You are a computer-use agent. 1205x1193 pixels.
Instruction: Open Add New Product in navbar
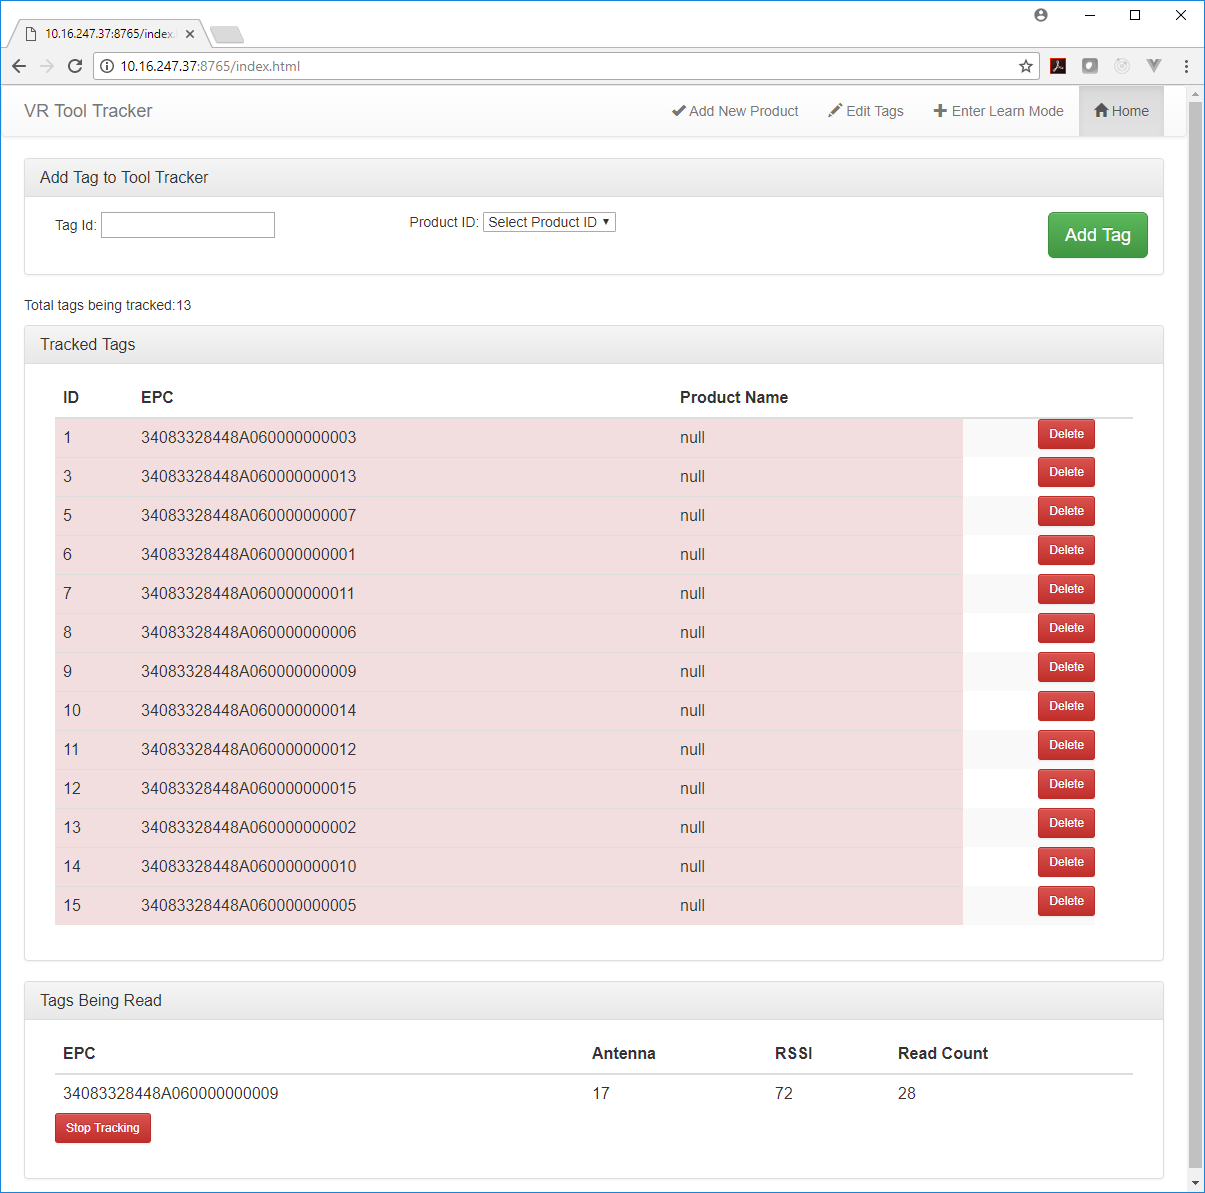coord(735,111)
